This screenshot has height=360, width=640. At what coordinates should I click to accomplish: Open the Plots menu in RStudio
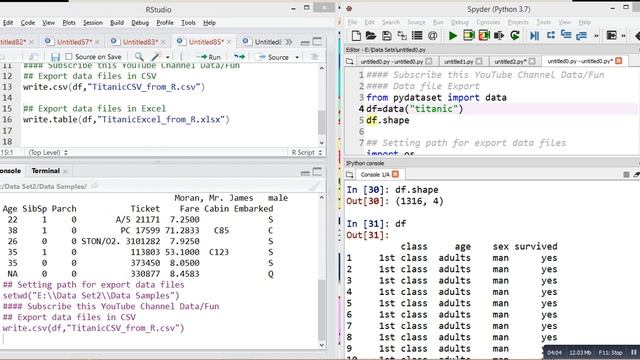(x=69, y=23)
